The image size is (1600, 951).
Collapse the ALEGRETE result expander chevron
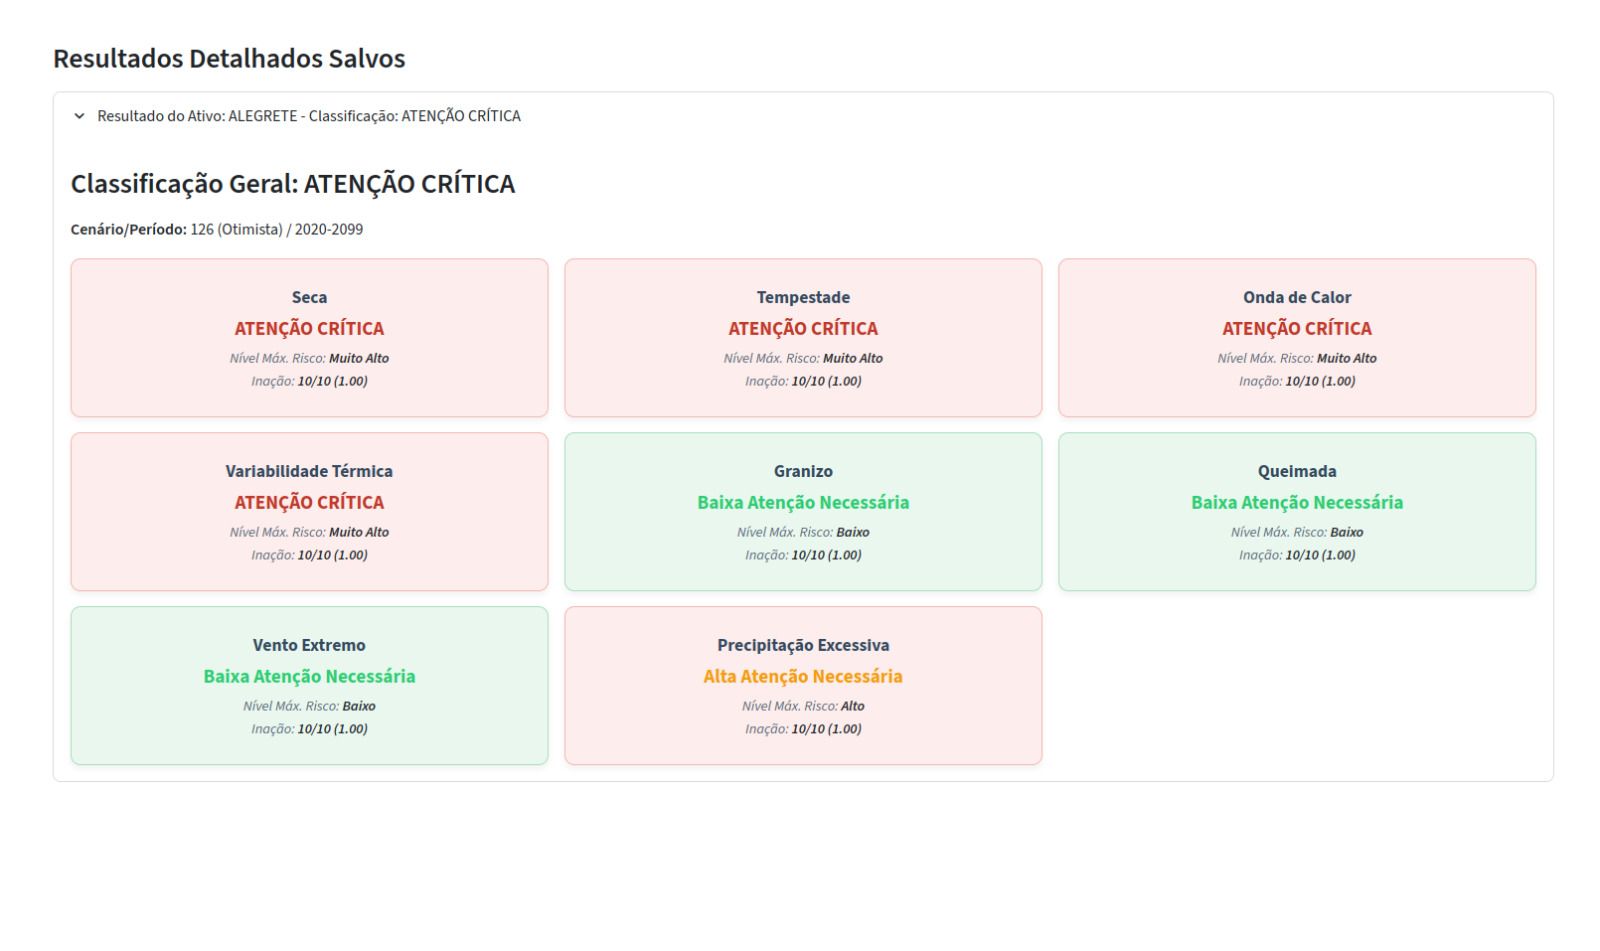pyautogui.click(x=79, y=116)
